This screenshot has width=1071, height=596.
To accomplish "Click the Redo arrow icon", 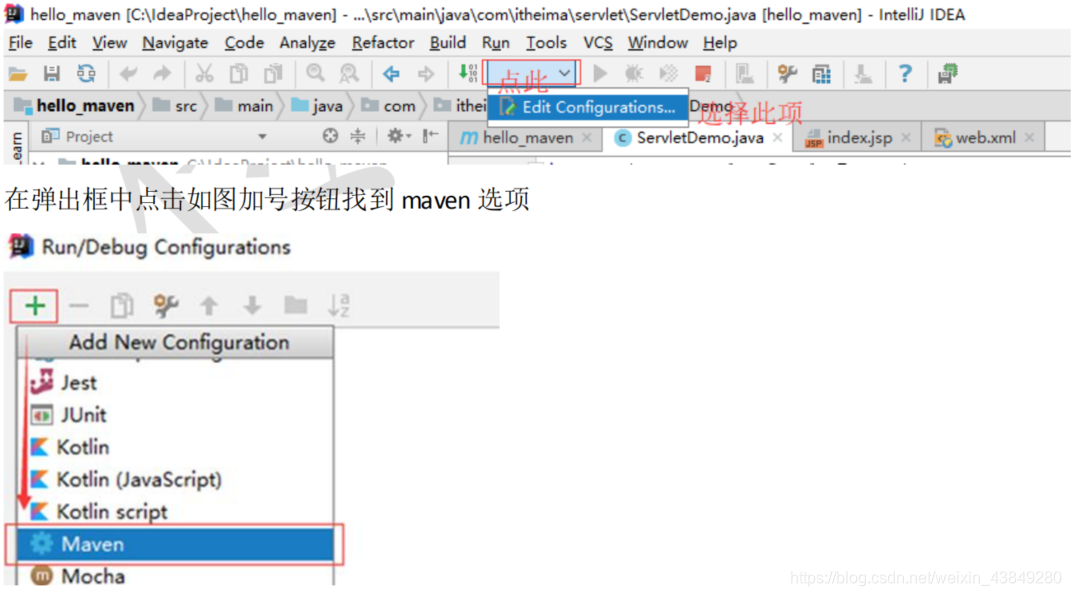I will pyautogui.click(x=163, y=74).
